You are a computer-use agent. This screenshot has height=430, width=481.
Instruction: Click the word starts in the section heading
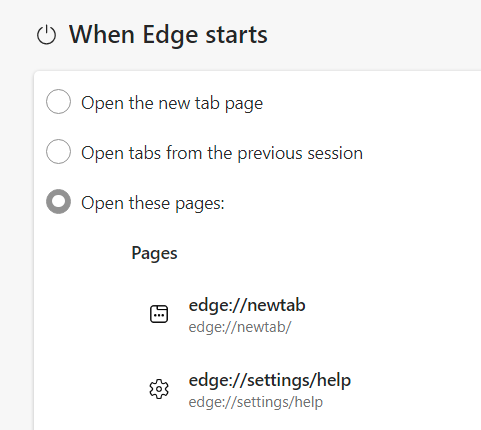(x=236, y=35)
